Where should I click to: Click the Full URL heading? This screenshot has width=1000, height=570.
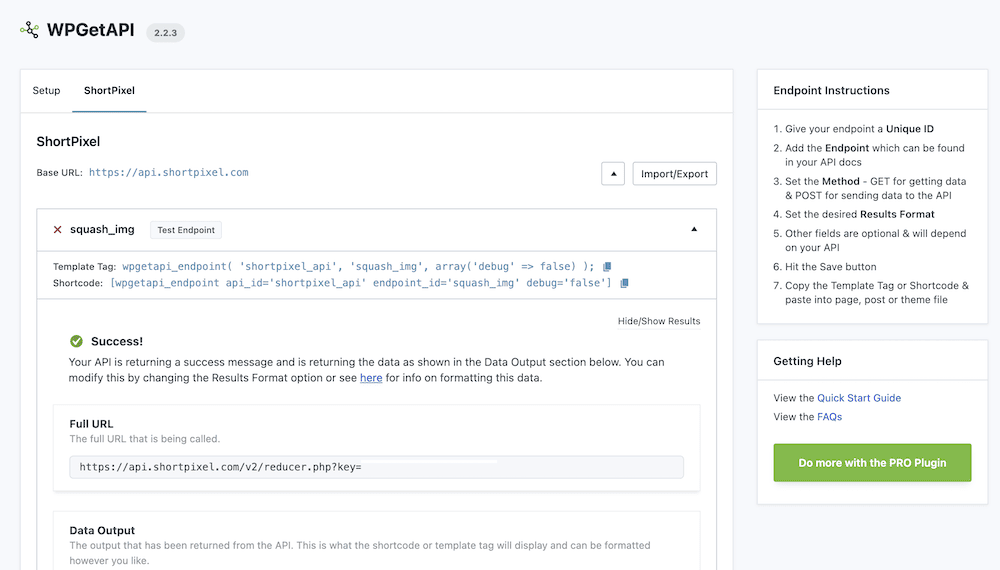click(x=91, y=424)
